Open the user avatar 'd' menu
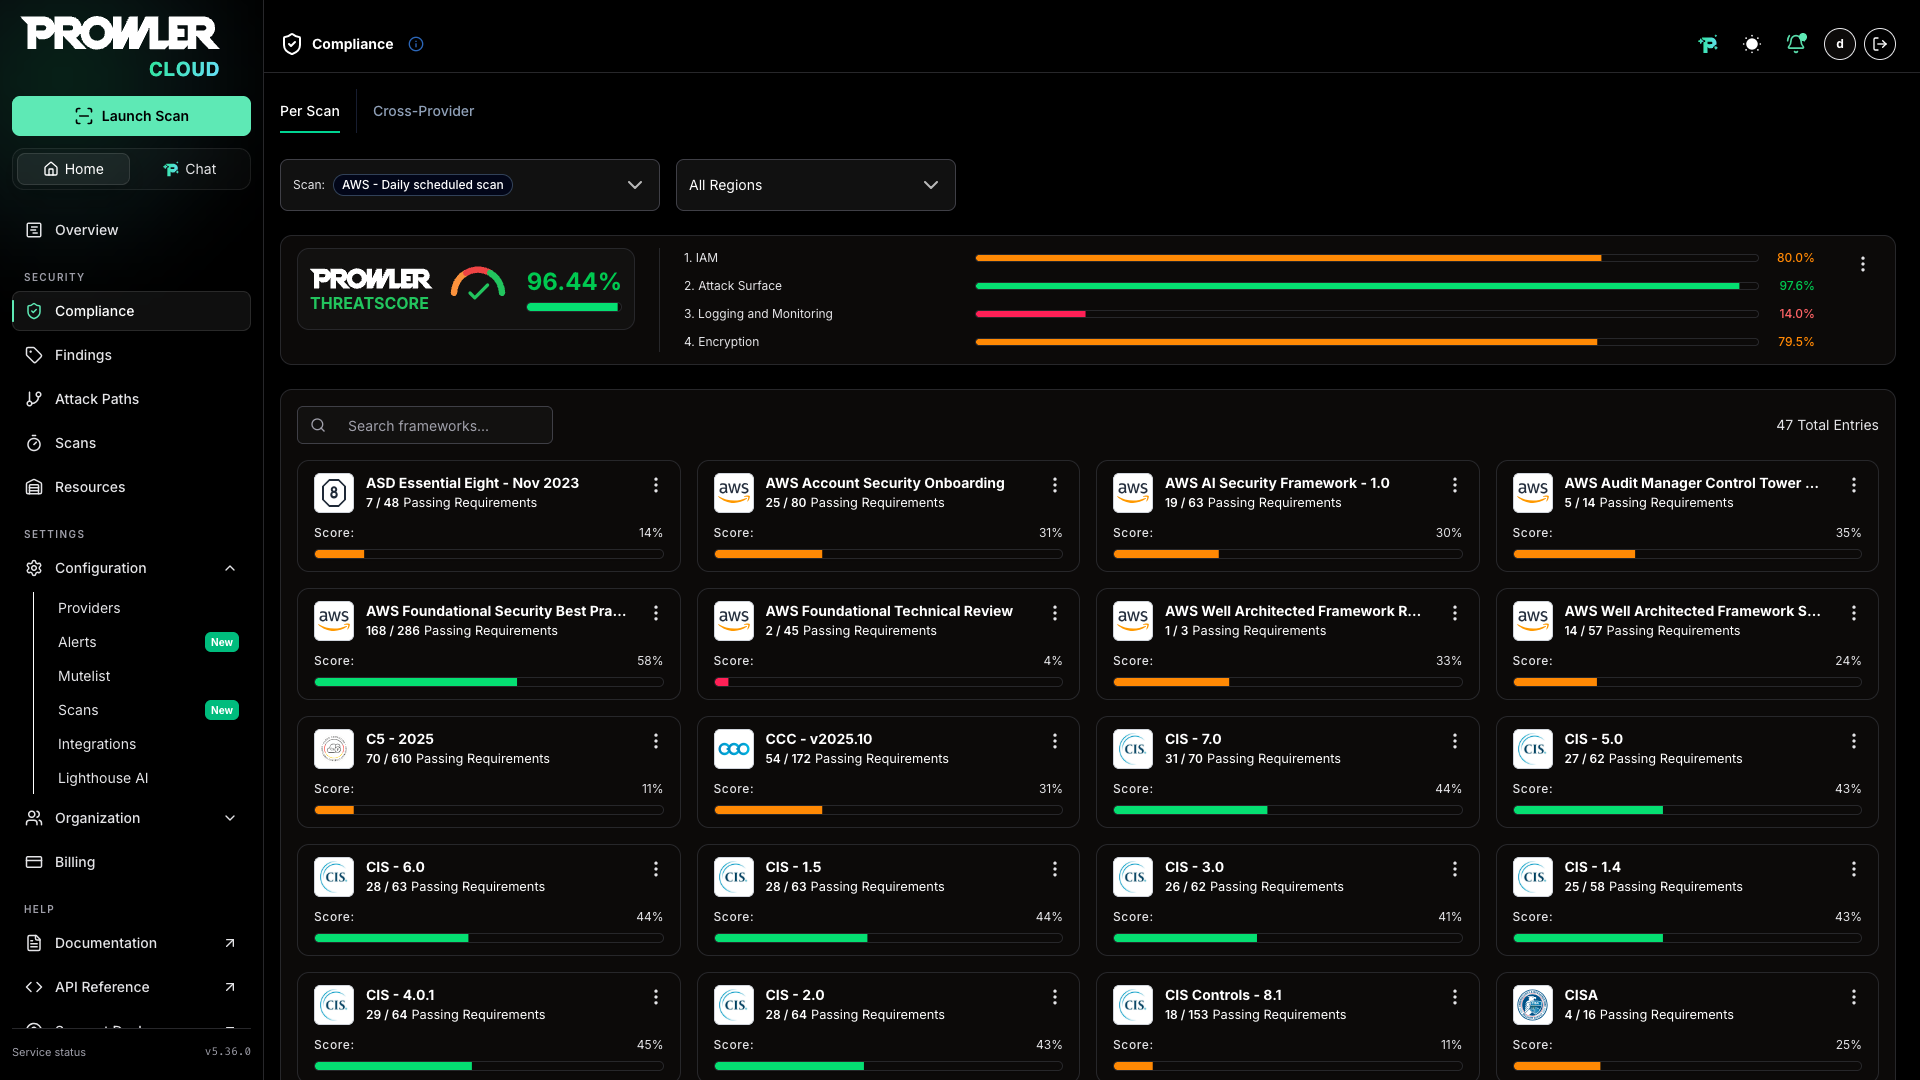1920x1080 pixels. pyautogui.click(x=1840, y=44)
